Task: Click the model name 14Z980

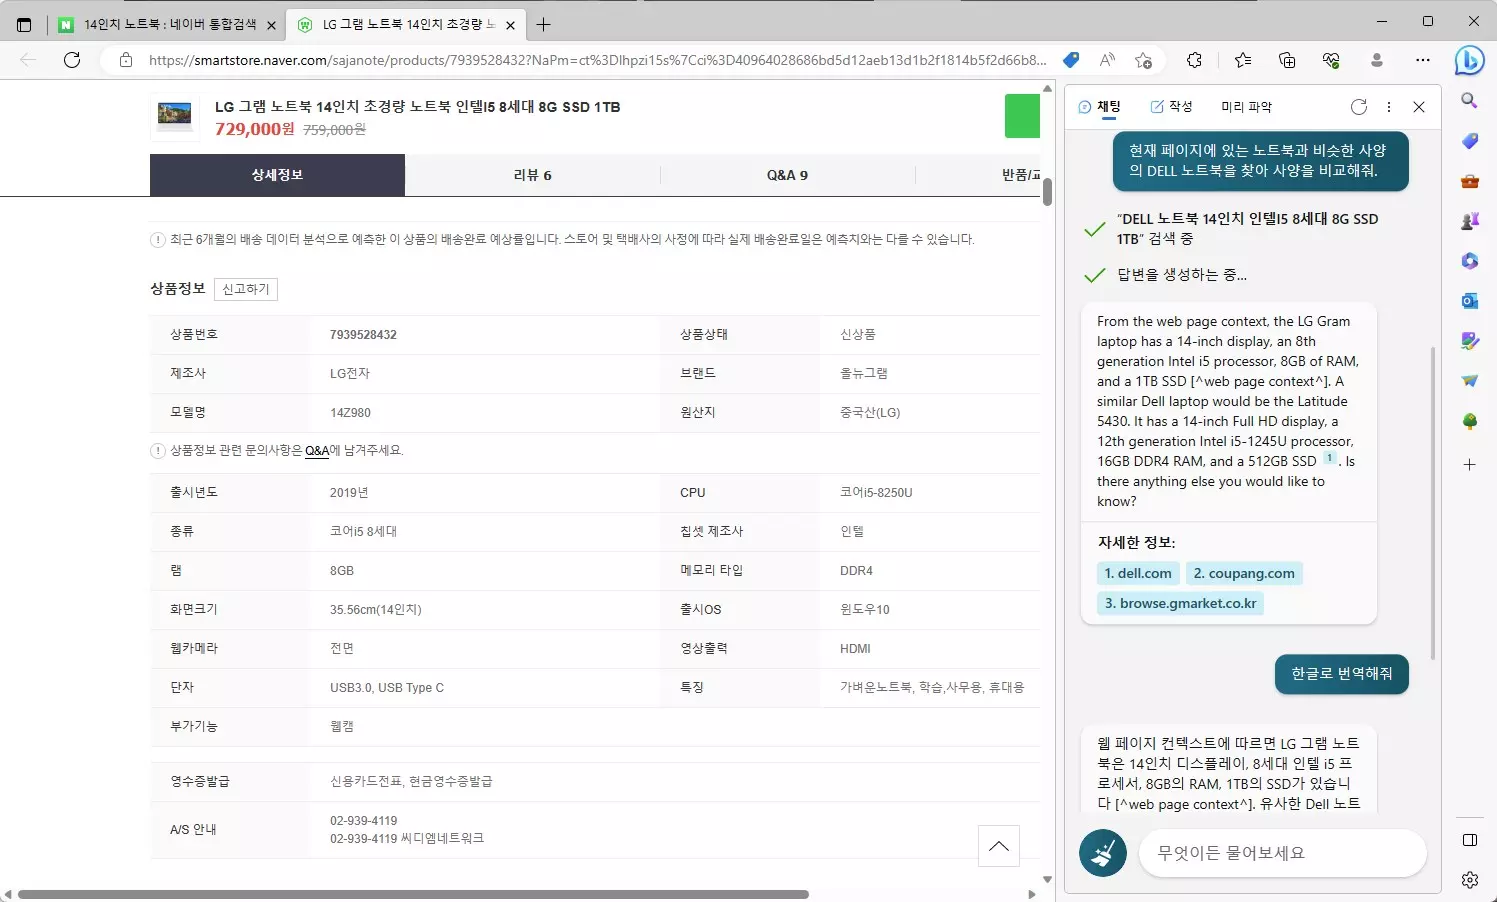Action: 350,413
